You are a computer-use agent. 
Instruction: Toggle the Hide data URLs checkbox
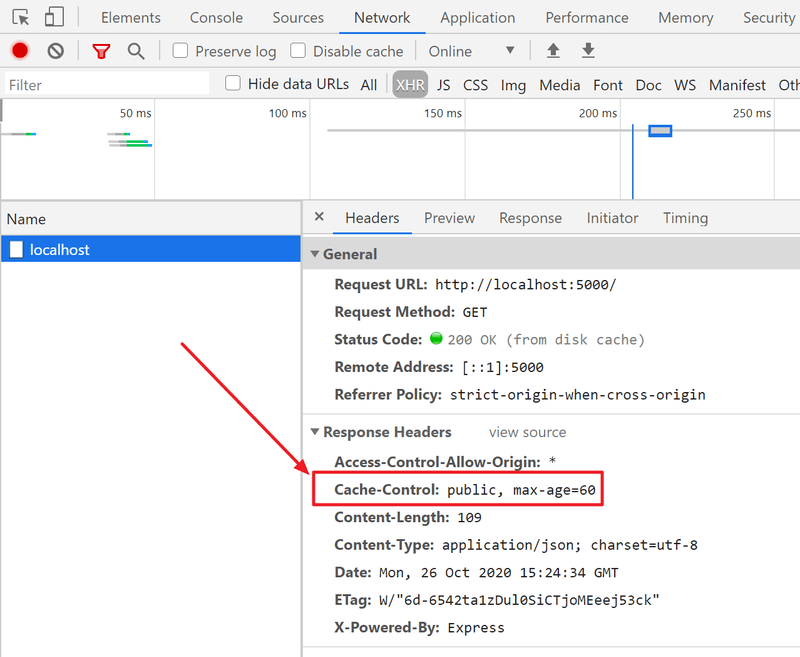232,84
